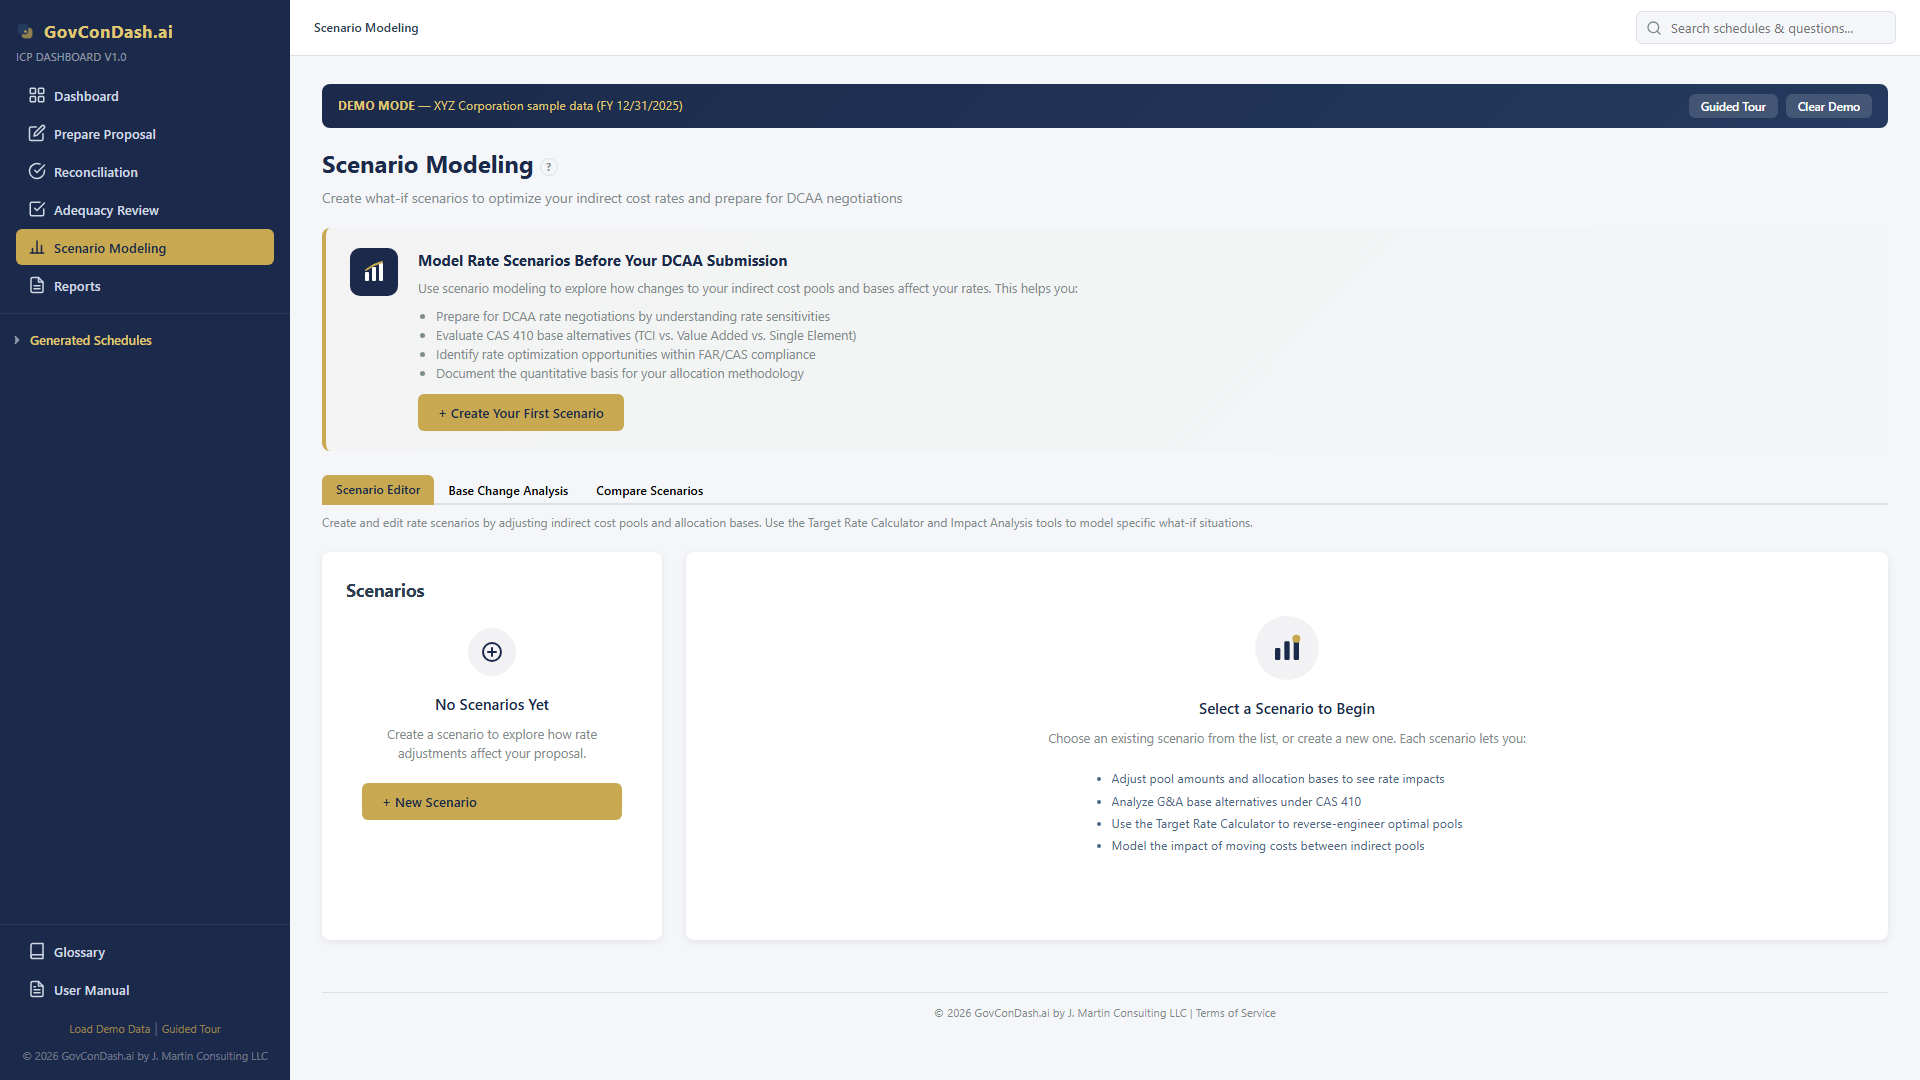Click the Adequacy Review checkbox icon

[x=37, y=210]
